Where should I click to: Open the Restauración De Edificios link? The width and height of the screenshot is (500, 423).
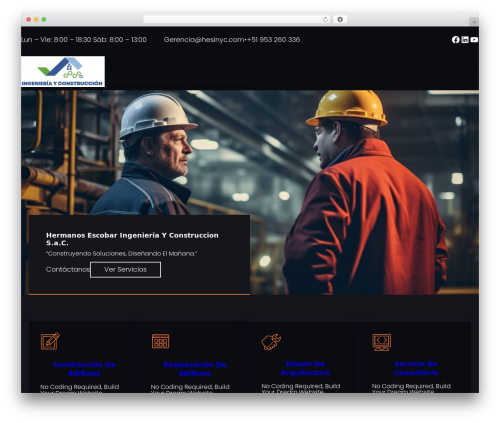195,369
